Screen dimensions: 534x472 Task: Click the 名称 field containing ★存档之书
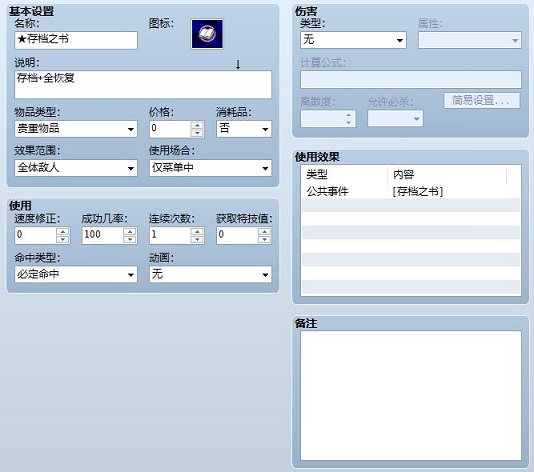[76, 40]
